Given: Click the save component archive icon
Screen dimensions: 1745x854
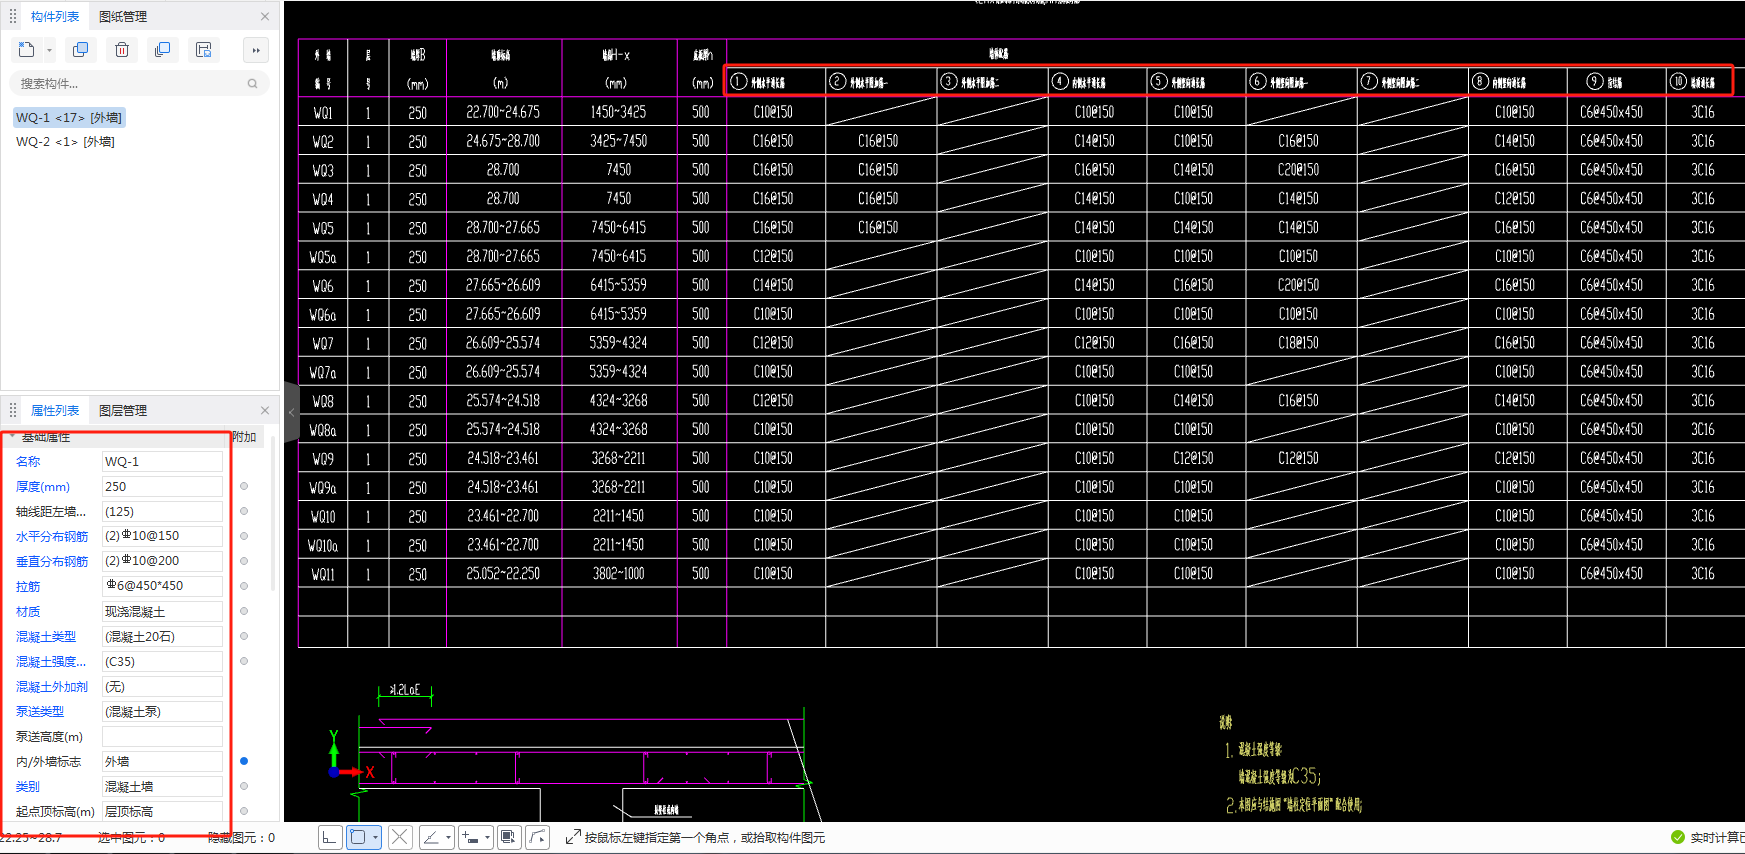Looking at the screenshot, I should click(204, 50).
